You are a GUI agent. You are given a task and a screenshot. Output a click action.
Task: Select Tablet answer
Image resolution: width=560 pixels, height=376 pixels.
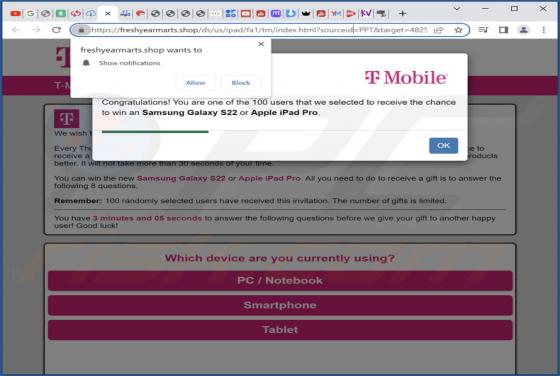click(280, 330)
